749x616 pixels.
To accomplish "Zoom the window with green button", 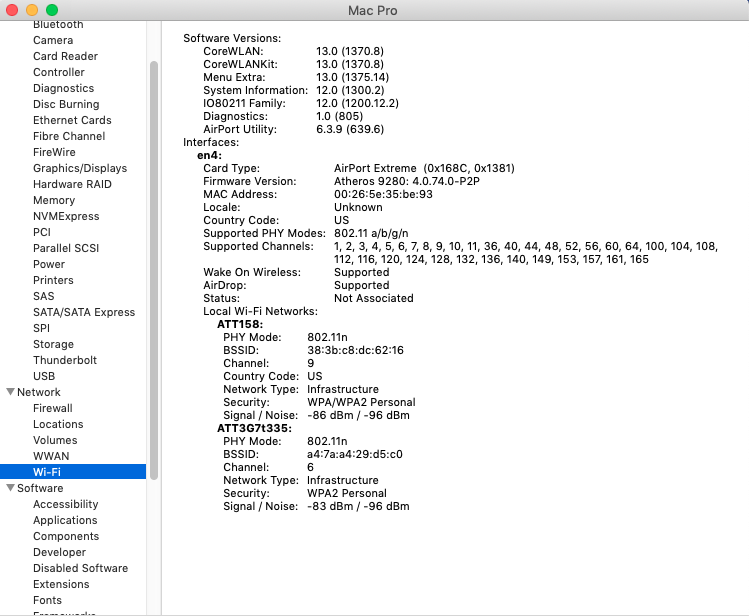I will pyautogui.click(x=52, y=10).
